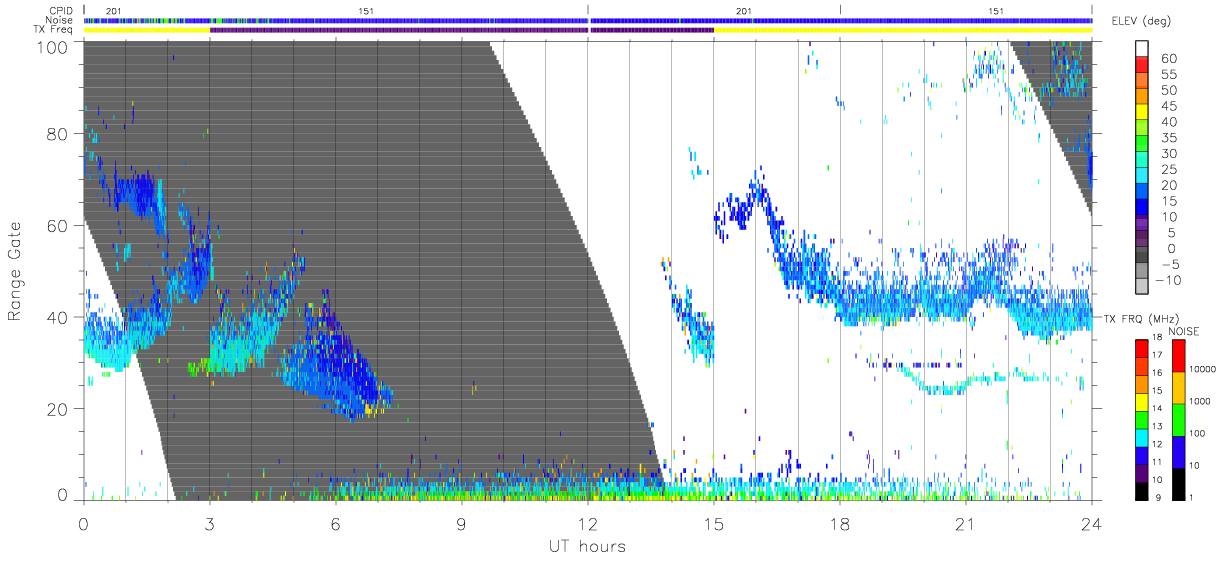1228x567 pixels.
Task: Click the 55 label in the ELEV legend
Action: pos(1169,75)
